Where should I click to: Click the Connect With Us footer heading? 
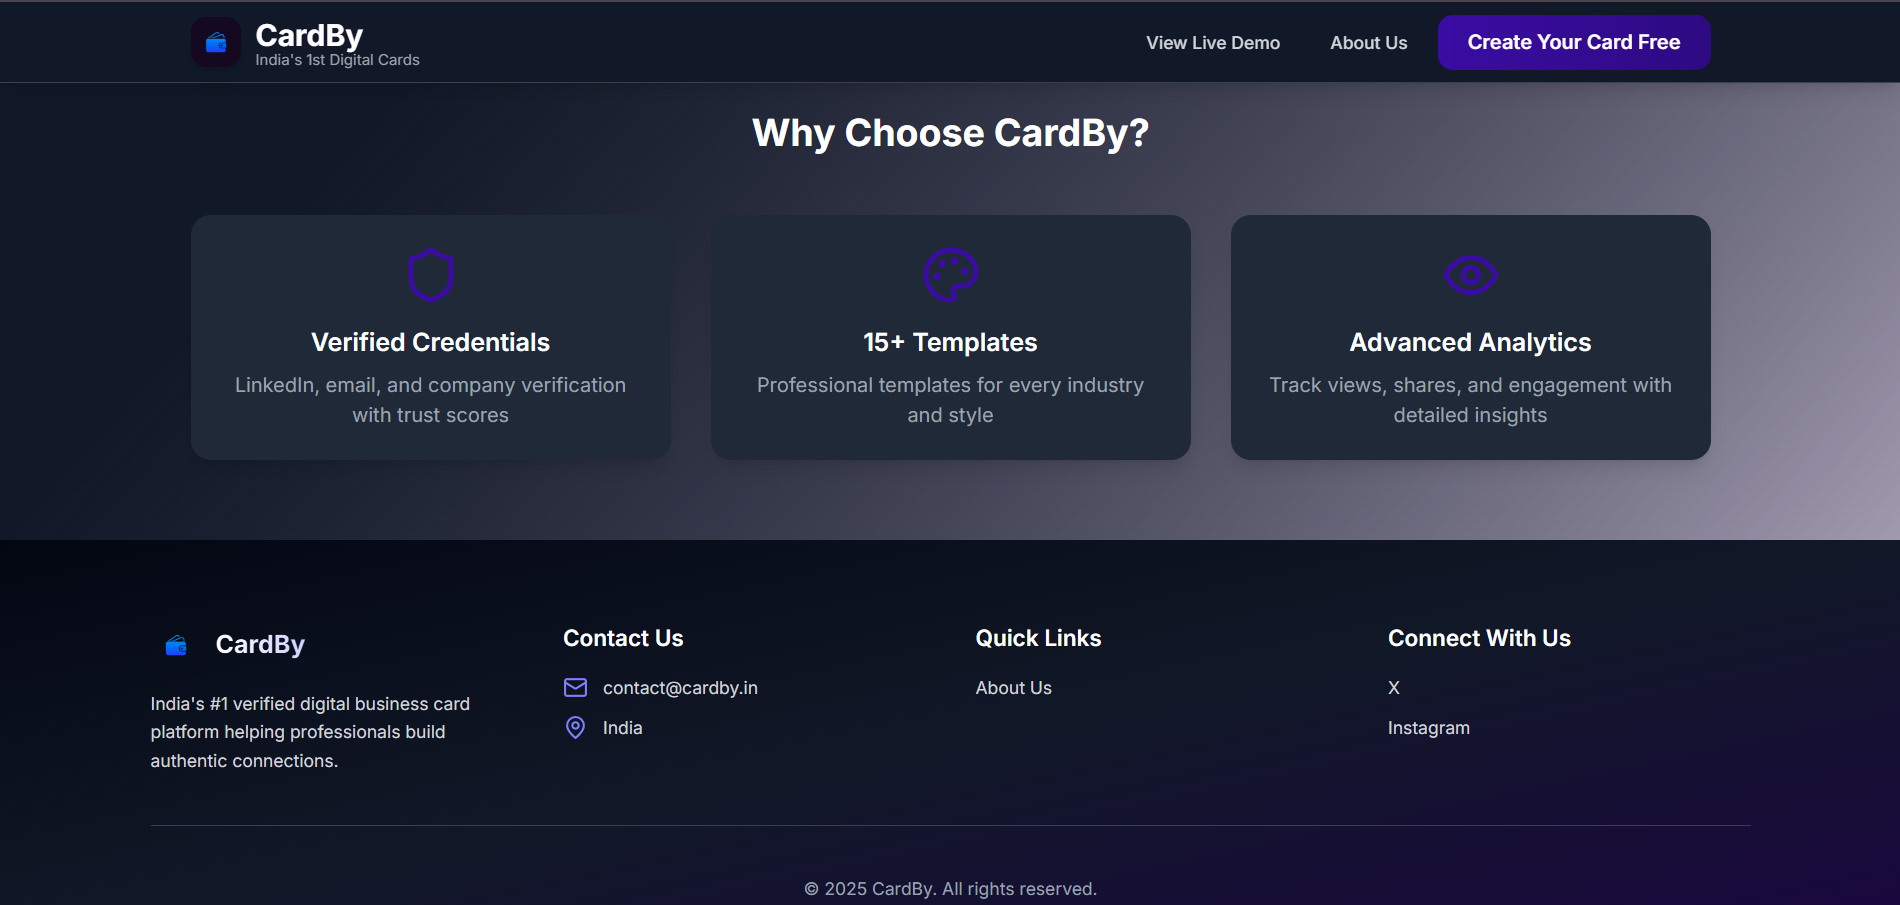(1479, 638)
